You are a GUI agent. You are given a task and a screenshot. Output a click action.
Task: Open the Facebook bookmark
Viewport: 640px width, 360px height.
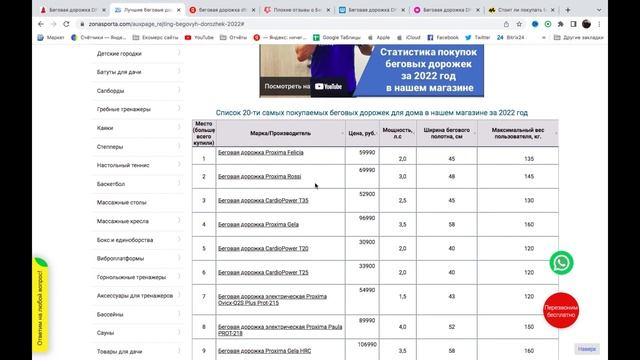[443, 38]
